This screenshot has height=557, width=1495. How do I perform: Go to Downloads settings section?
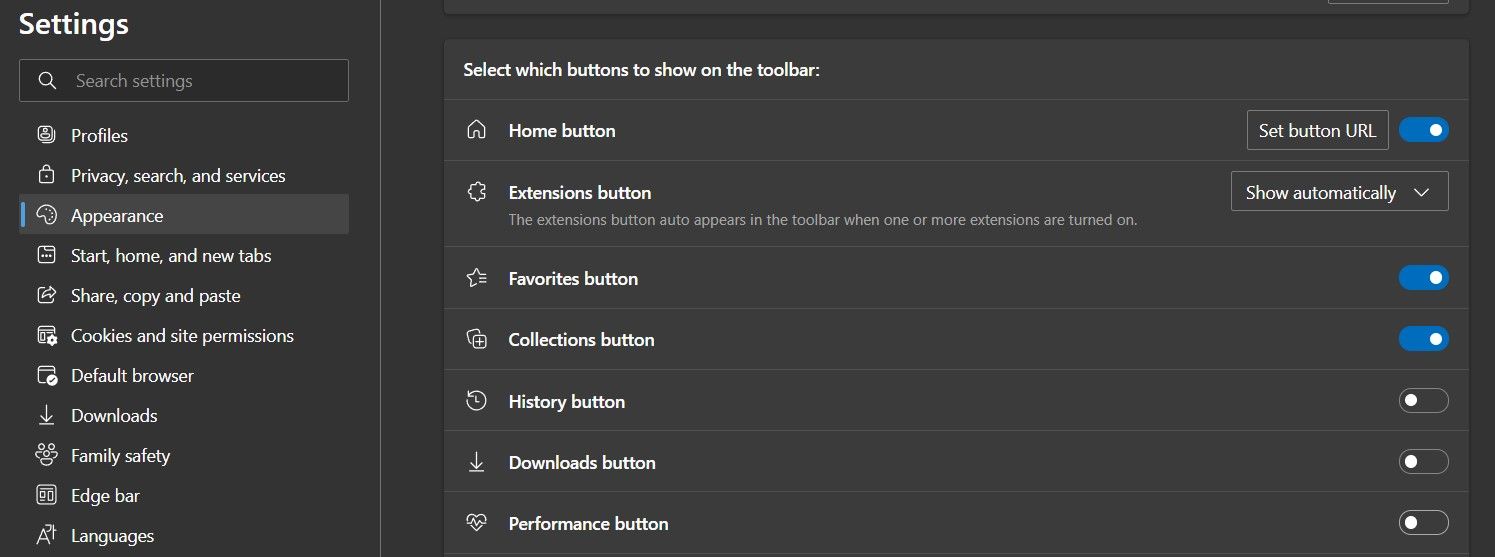114,415
